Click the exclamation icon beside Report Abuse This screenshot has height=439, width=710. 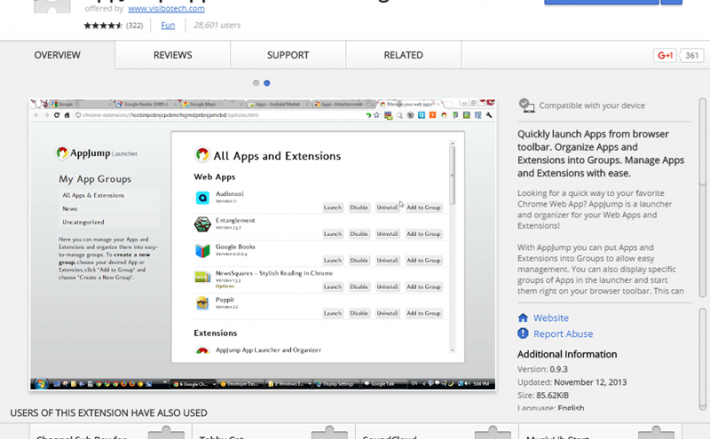[523, 334]
